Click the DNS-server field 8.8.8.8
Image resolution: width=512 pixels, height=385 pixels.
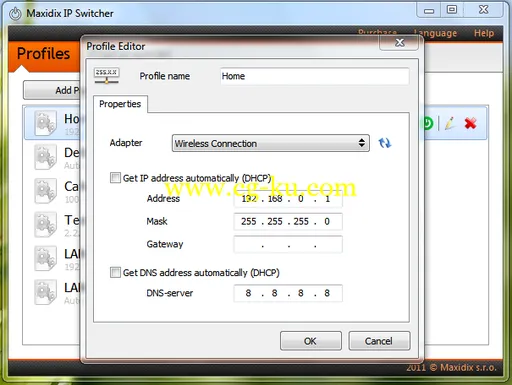(288, 293)
